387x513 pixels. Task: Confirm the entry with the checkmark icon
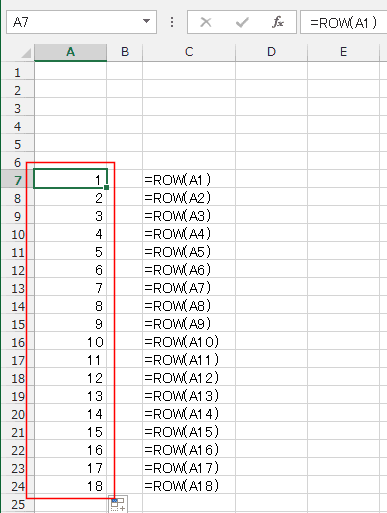tap(242, 22)
